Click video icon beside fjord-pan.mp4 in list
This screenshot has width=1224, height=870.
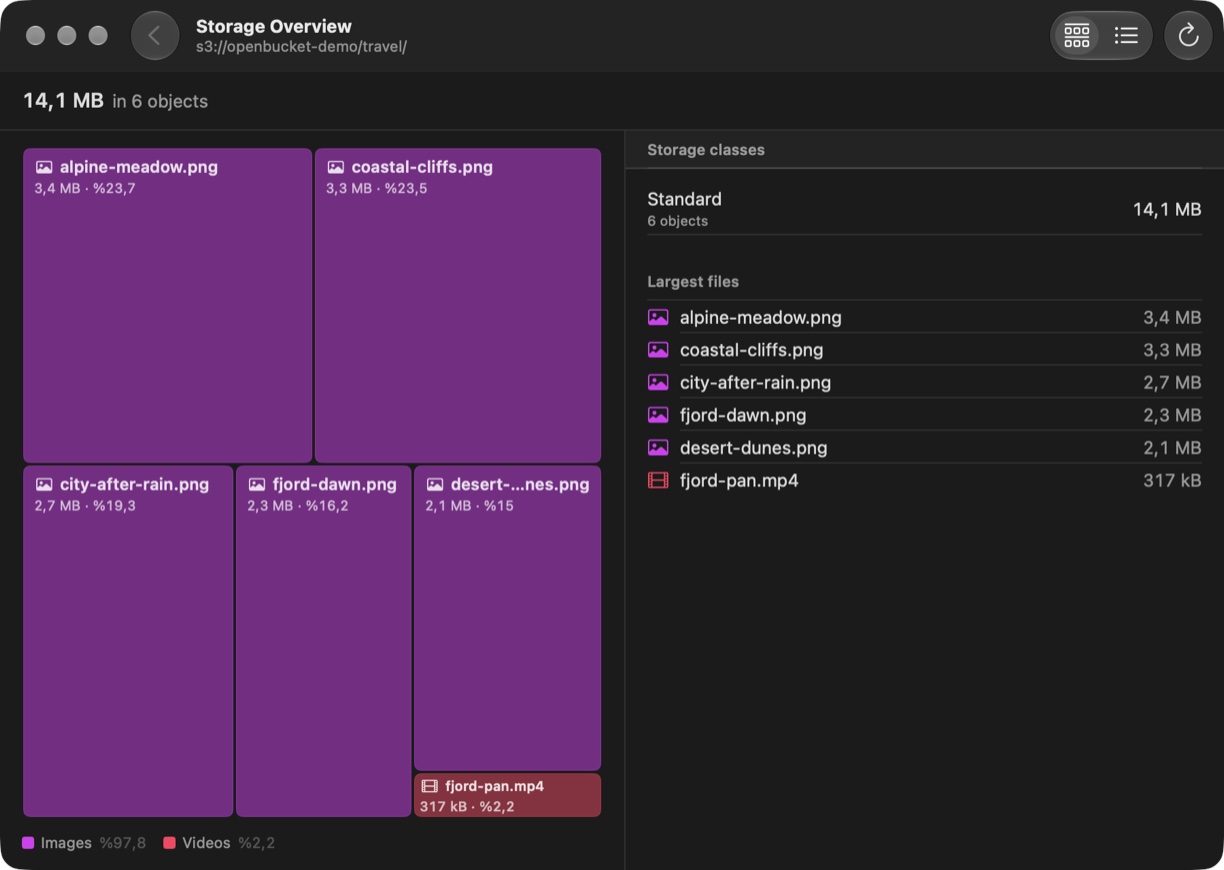click(658, 480)
